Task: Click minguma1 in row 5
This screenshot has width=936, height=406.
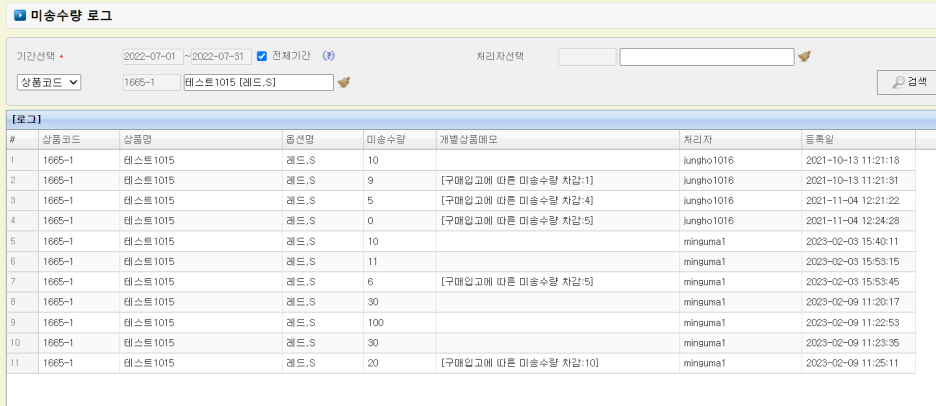Action: pos(704,241)
